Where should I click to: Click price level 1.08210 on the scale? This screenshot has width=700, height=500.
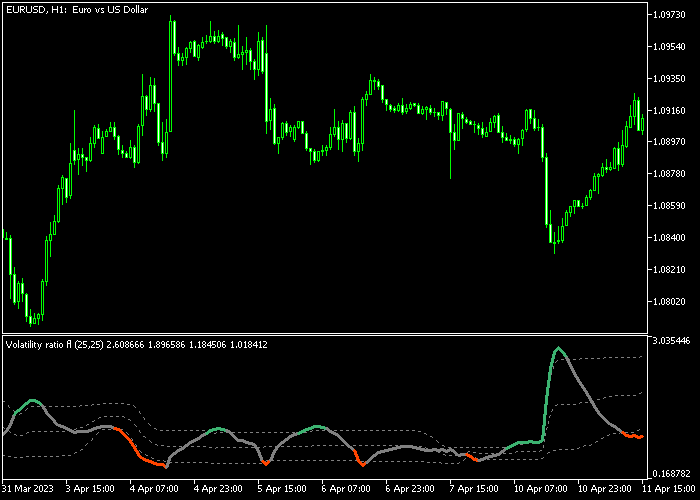coord(669,270)
